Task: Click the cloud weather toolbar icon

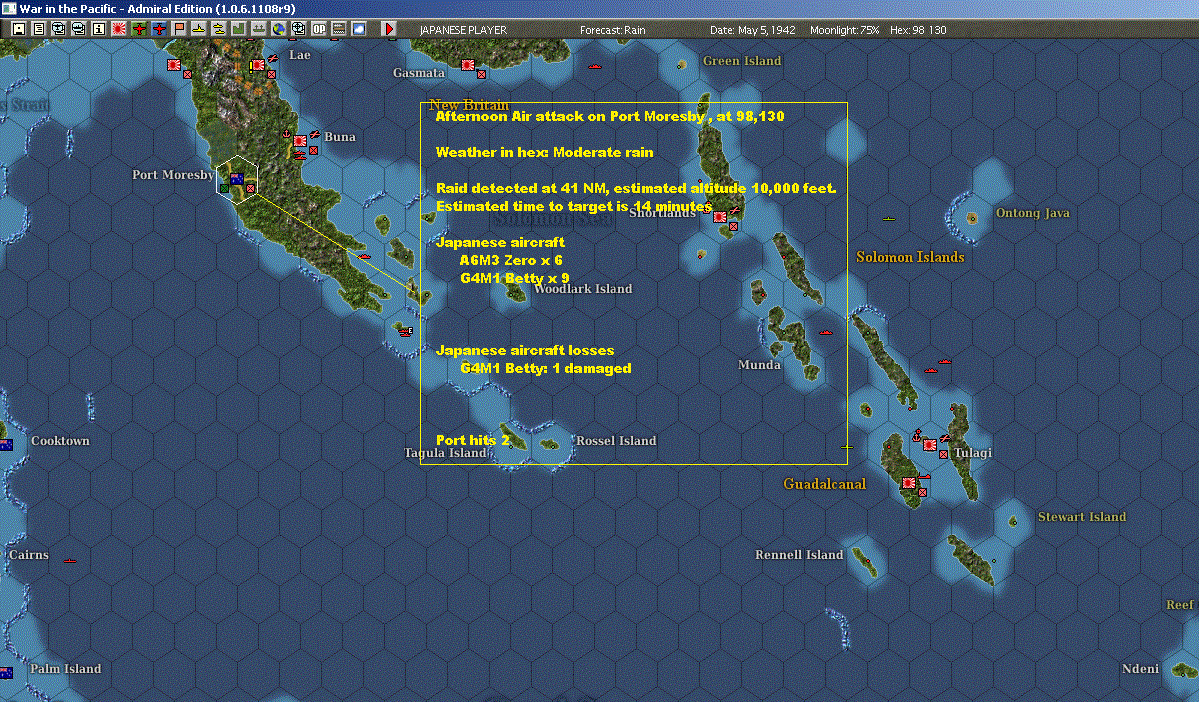Action: (359, 29)
